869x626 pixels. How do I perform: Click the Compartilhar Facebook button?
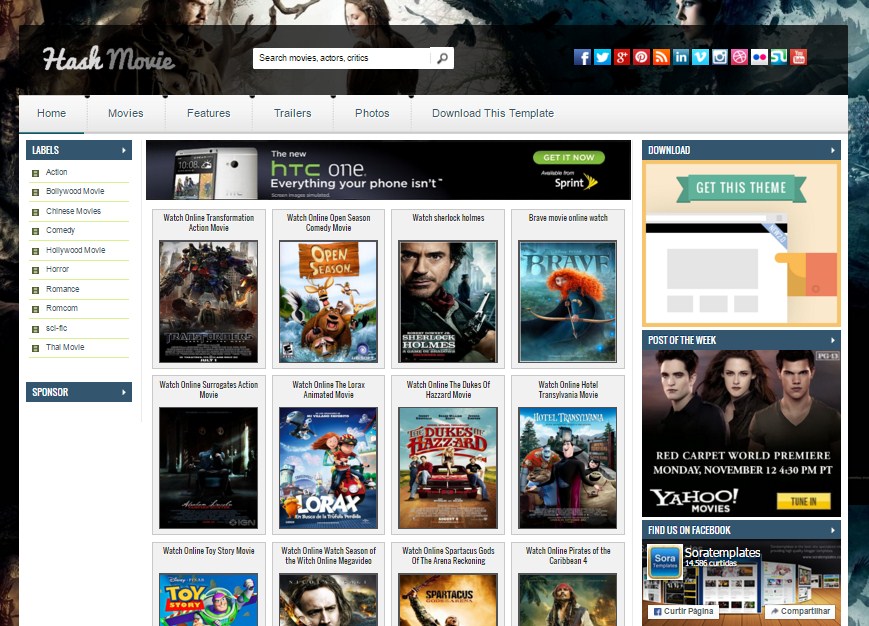(x=800, y=611)
